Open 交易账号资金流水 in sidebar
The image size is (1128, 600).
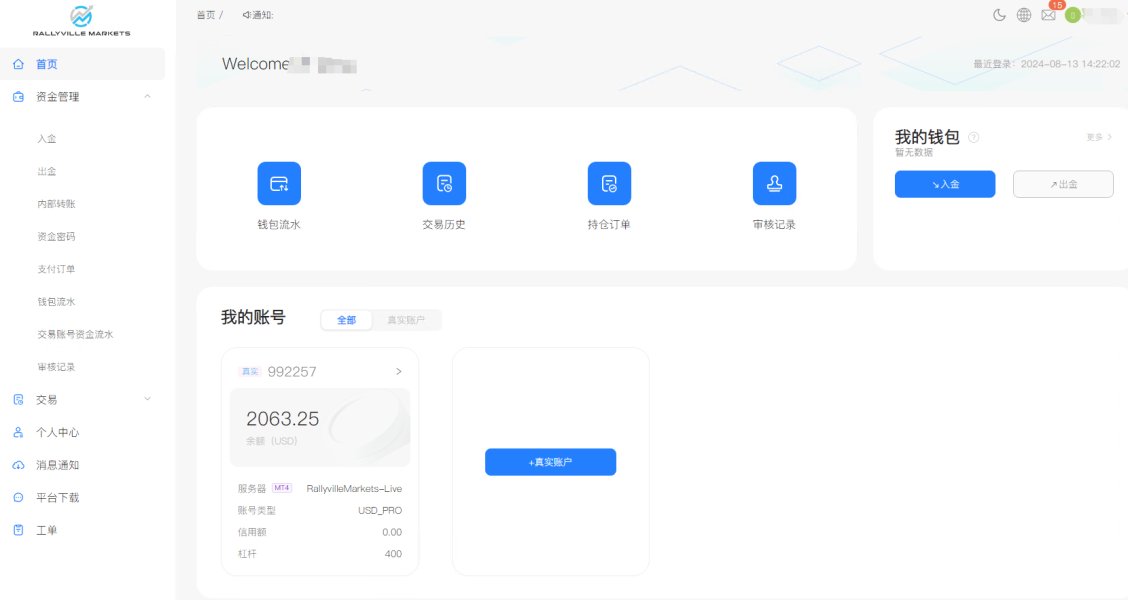pos(75,334)
